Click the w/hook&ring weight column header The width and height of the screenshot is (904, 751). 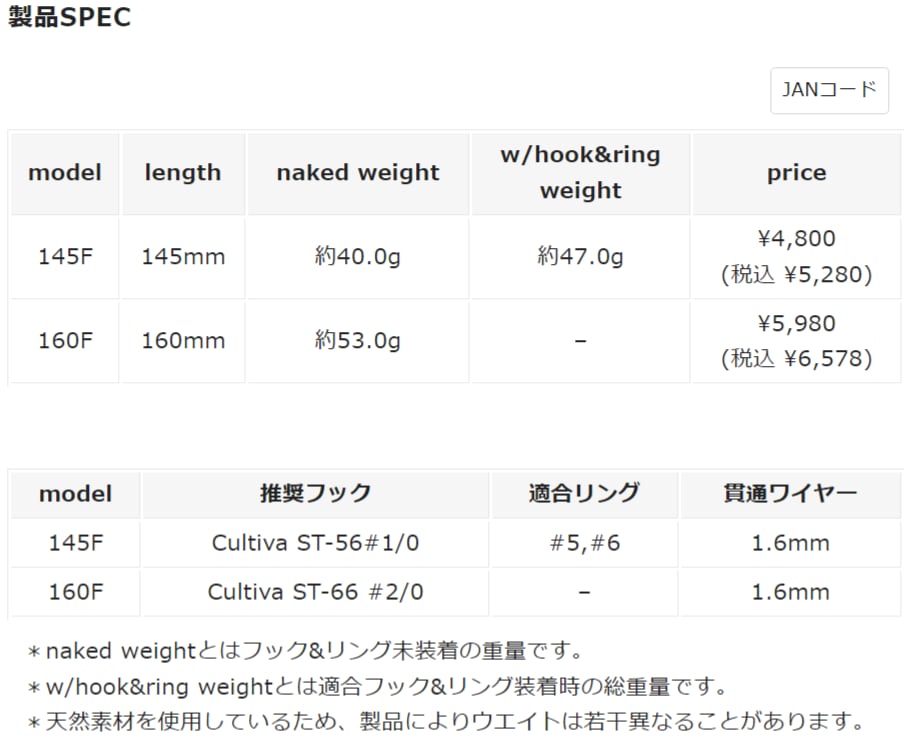(580, 173)
